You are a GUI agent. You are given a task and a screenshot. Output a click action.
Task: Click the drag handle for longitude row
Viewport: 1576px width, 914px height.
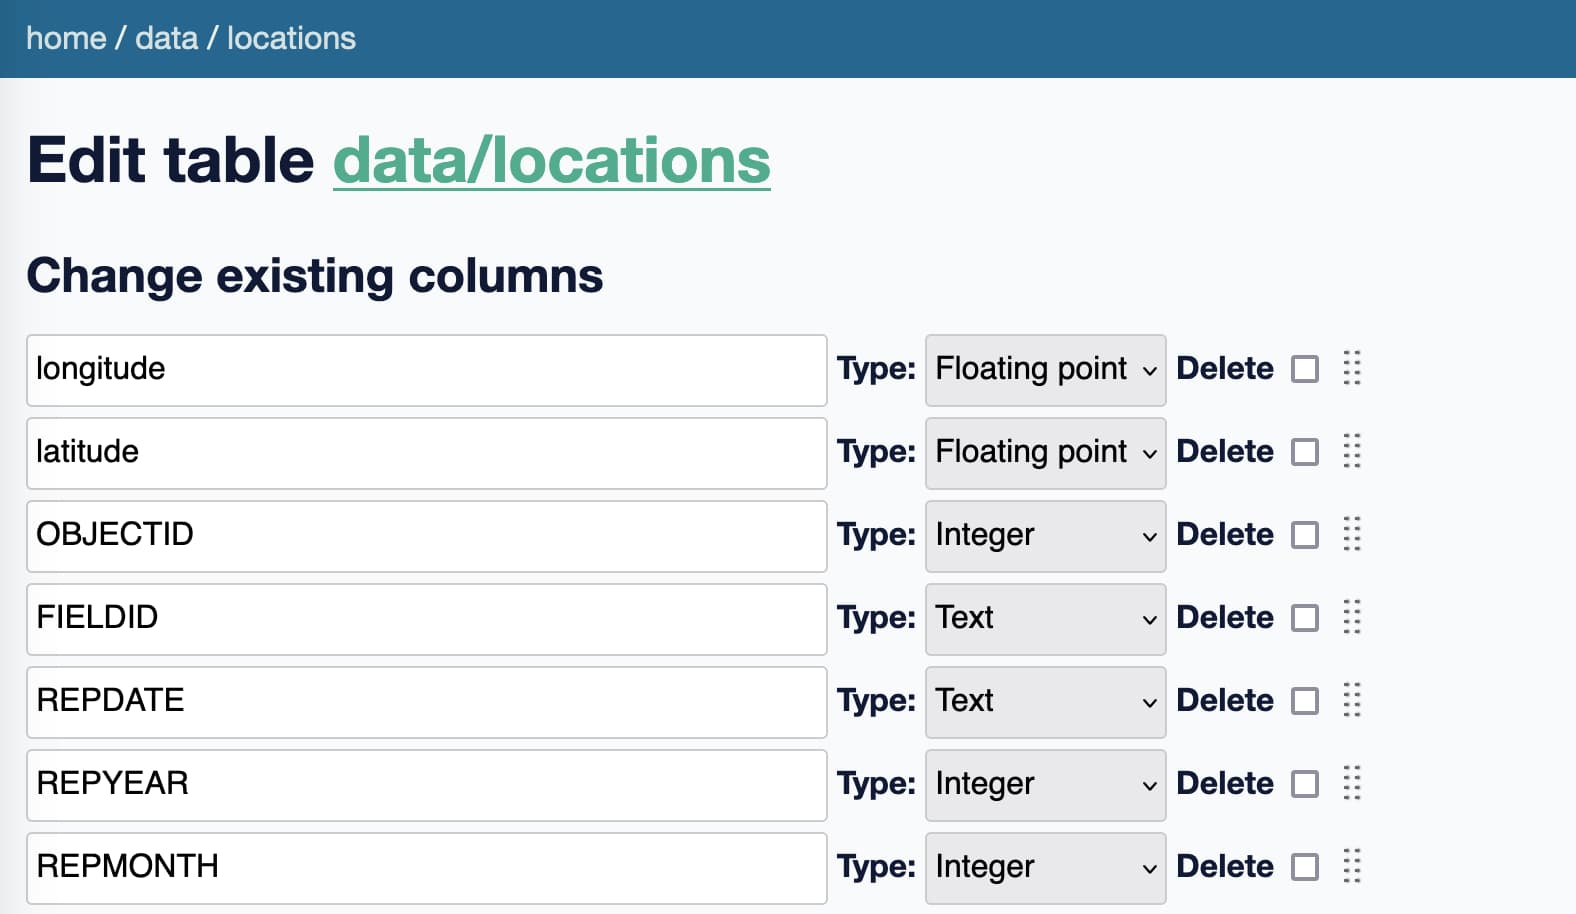pyautogui.click(x=1352, y=369)
